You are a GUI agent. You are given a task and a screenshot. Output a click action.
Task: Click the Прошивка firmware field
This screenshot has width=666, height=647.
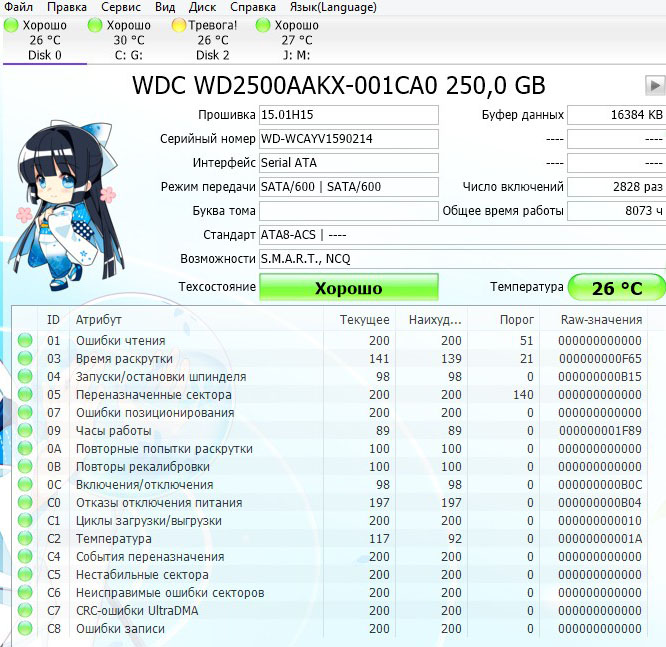(349, 115)
